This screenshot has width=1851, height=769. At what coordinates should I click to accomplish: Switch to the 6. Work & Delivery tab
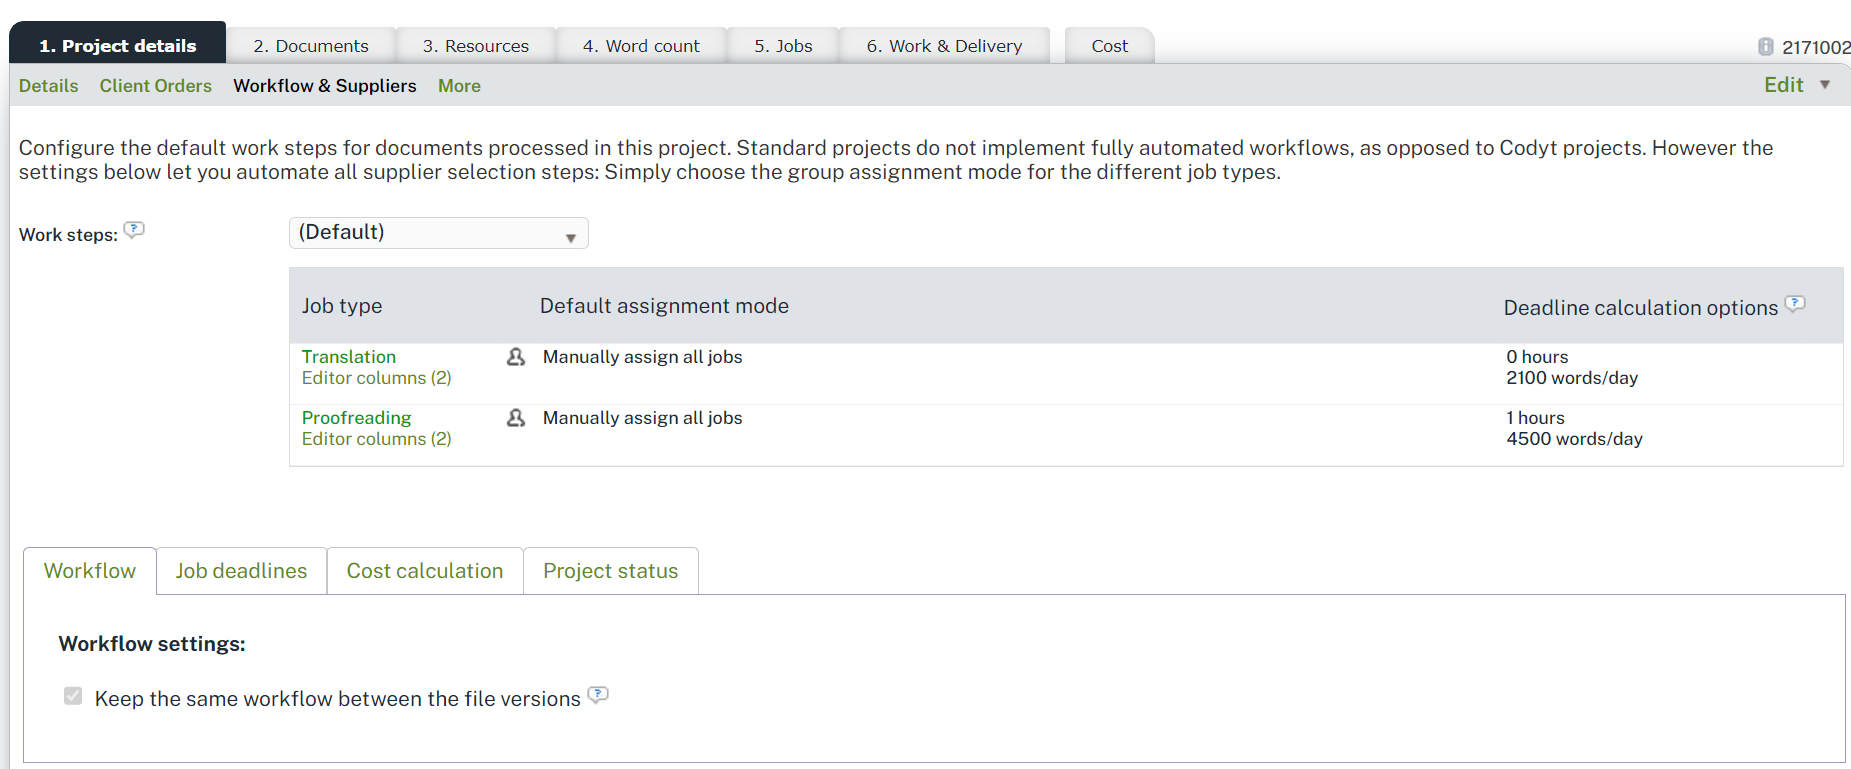tap(944, 46)
